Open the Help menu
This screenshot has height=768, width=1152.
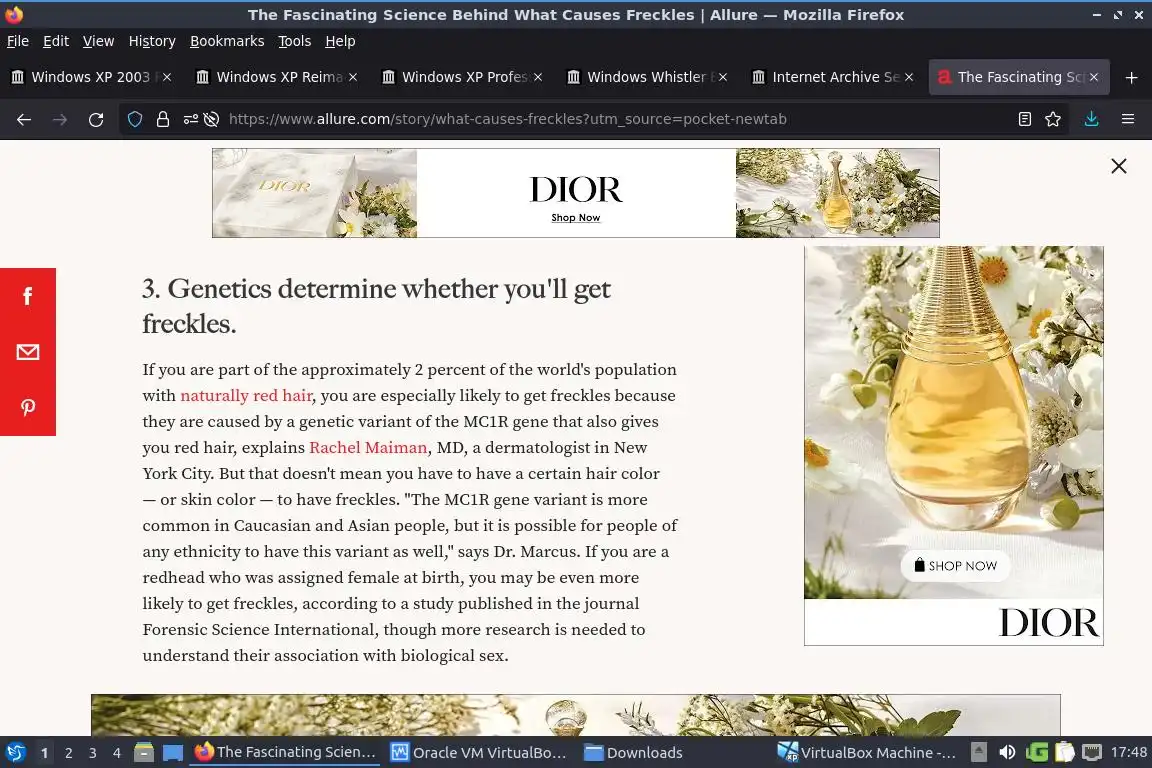click(340, 41)
